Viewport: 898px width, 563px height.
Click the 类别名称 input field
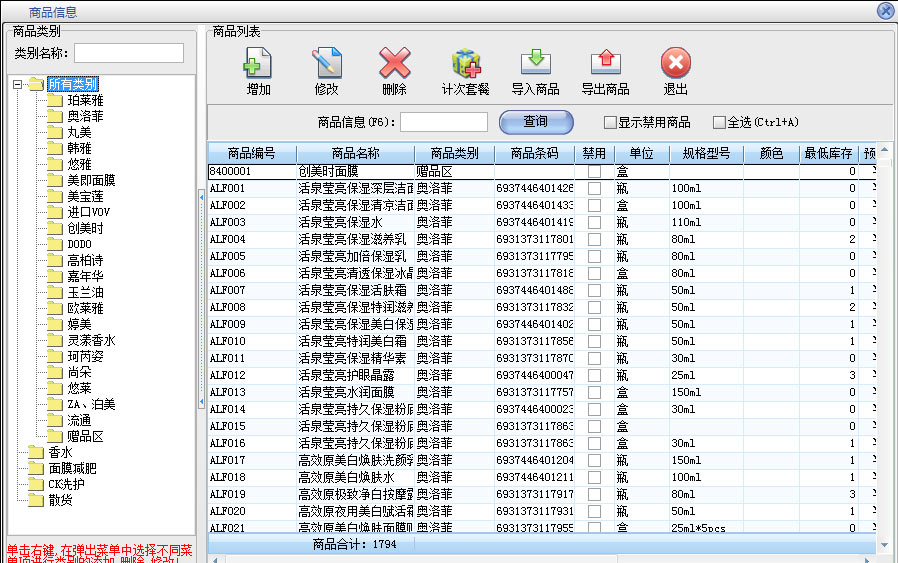[128, 53]
